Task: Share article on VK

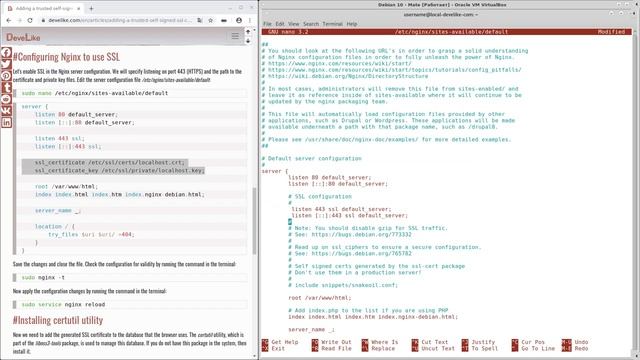Action: click(x=6, y=111)
